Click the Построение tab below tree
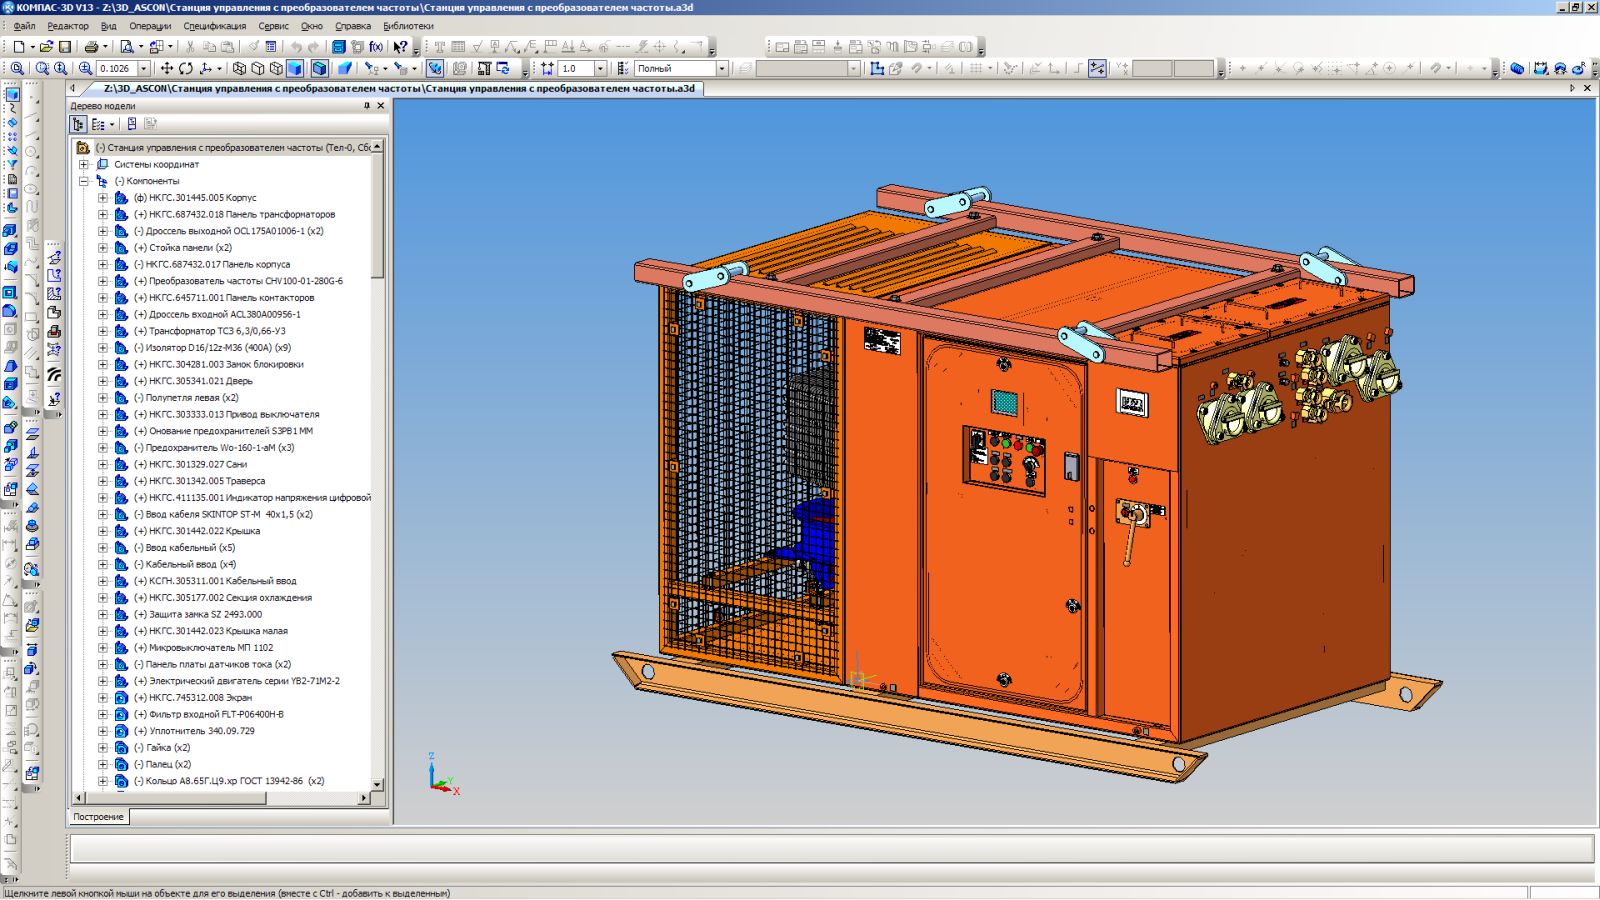The width and height of the screenshot is (1600, 900). pyautogui.click(x=98, y=817)
